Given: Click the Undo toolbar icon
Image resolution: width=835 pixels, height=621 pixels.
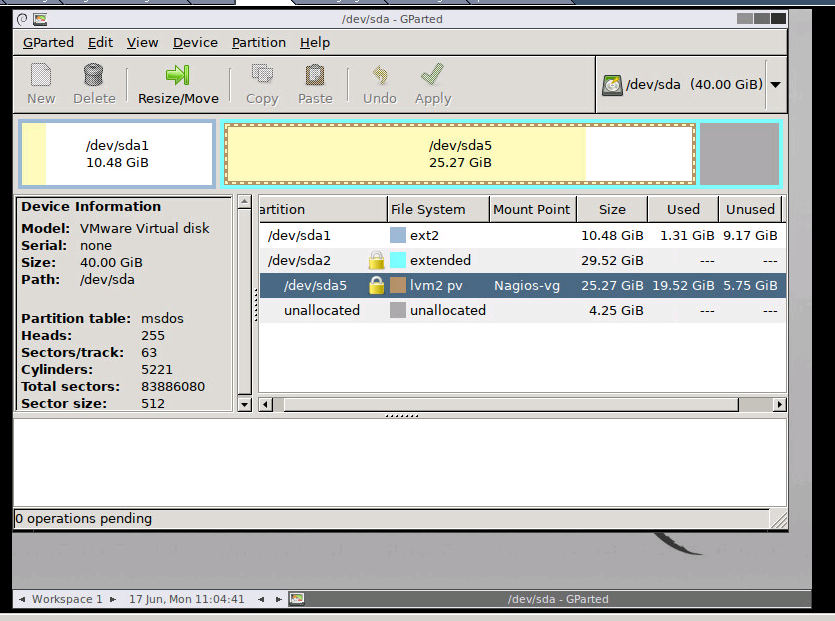Looking at the screenshot, I should (x=380, y=75).
